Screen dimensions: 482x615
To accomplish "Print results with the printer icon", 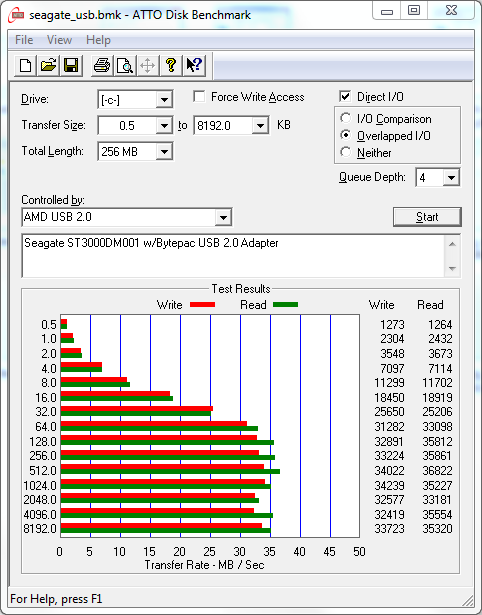I will [102, 65].
